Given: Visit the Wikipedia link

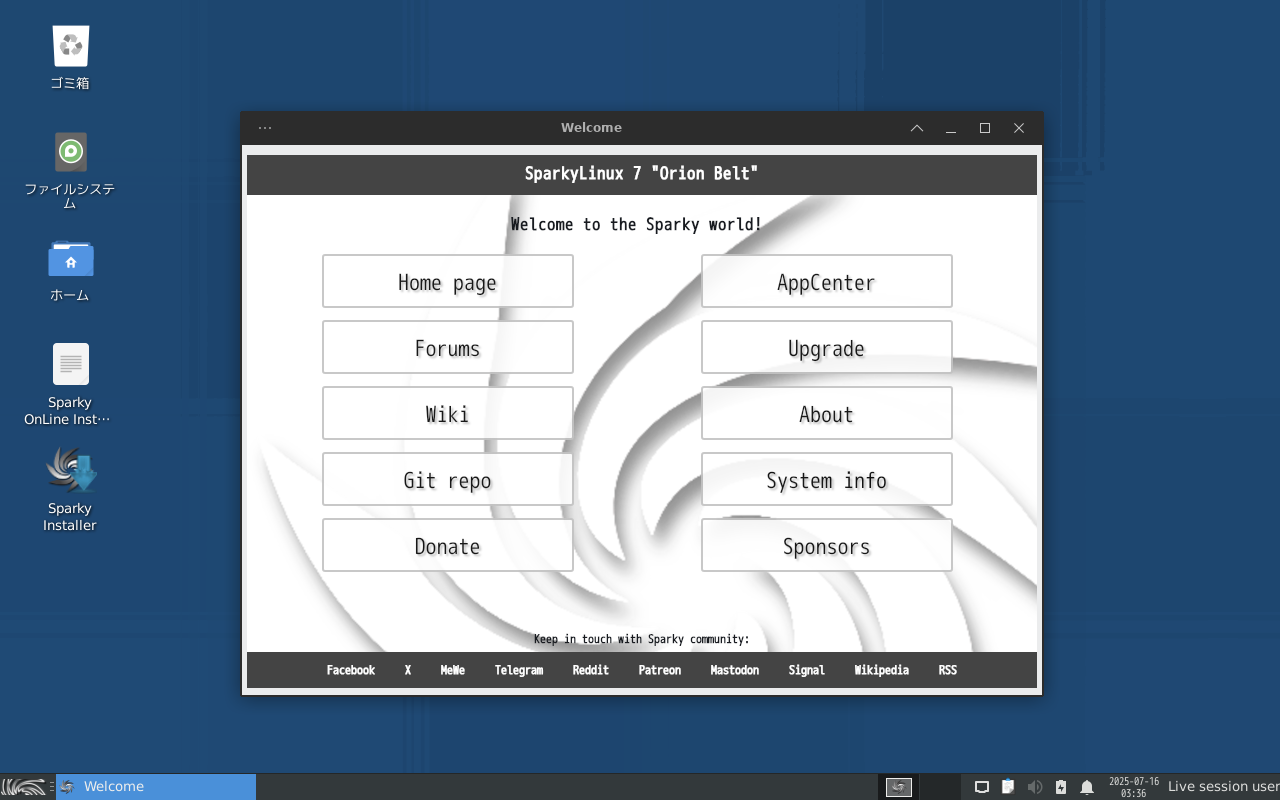Looking at the screenshot, I should click(882, 670).
